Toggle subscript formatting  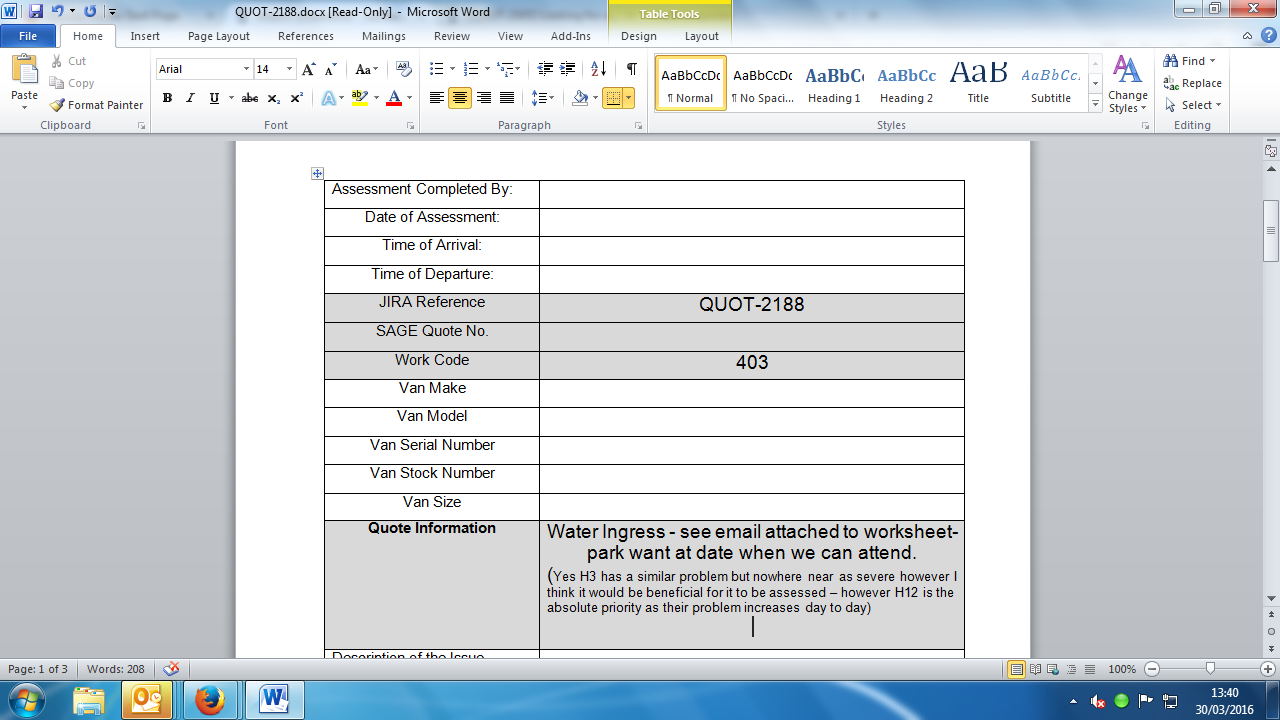(x=274, y=98)
